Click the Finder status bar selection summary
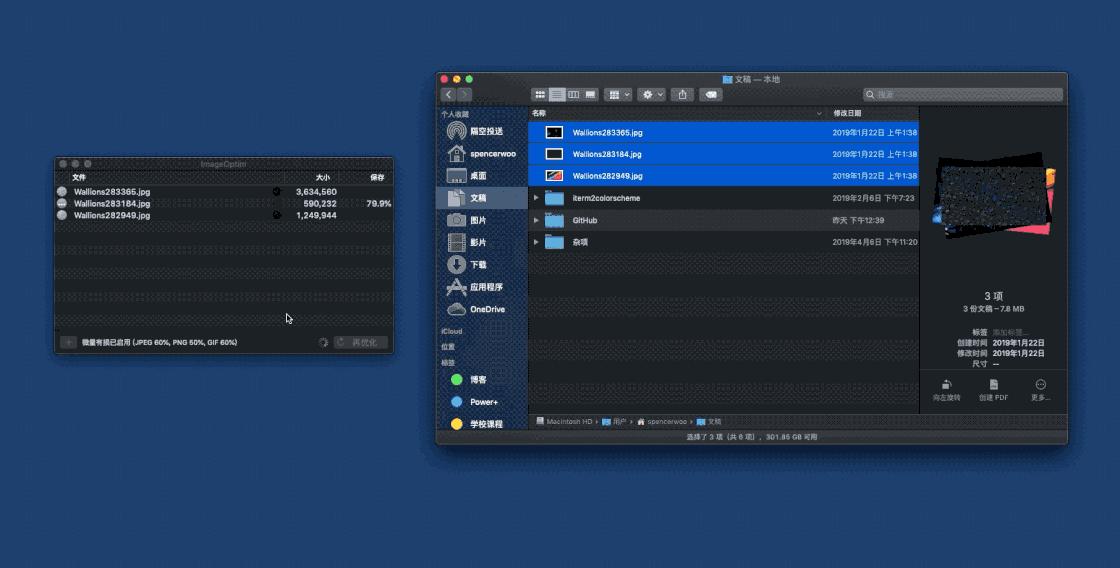1120x568 pixels. 751,437
